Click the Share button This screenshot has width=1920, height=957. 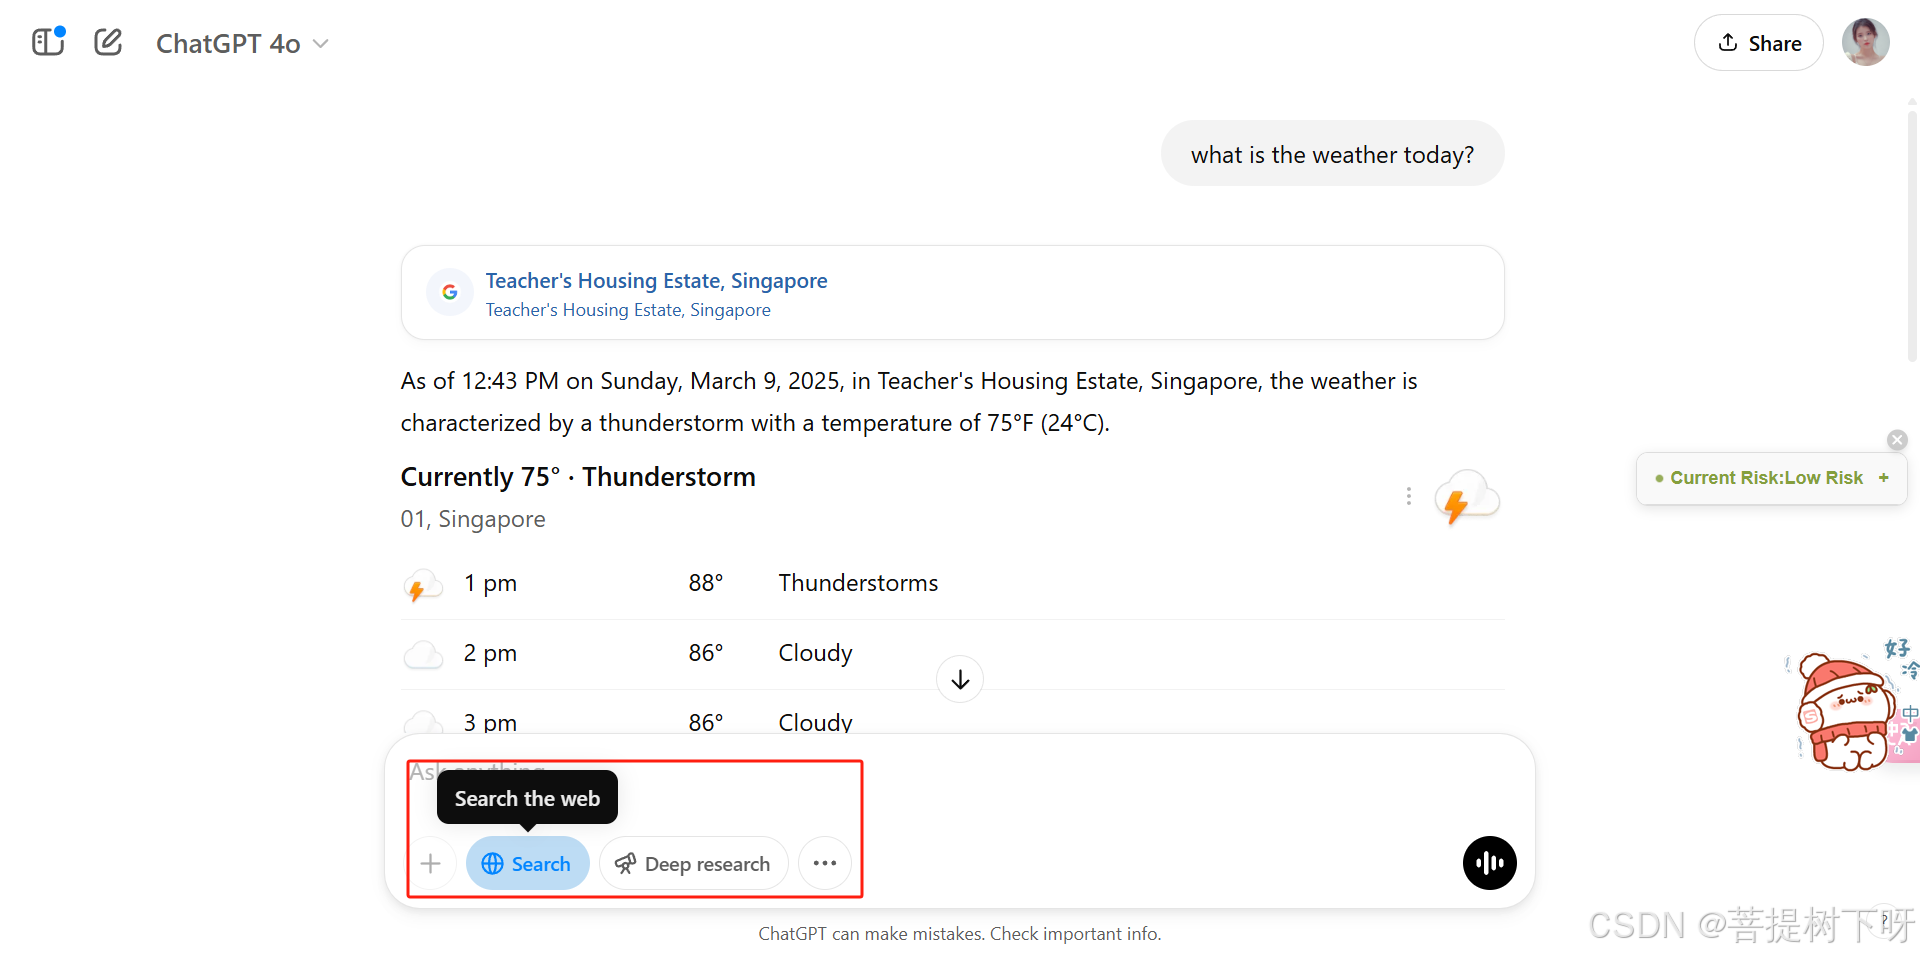(1758, 43)
